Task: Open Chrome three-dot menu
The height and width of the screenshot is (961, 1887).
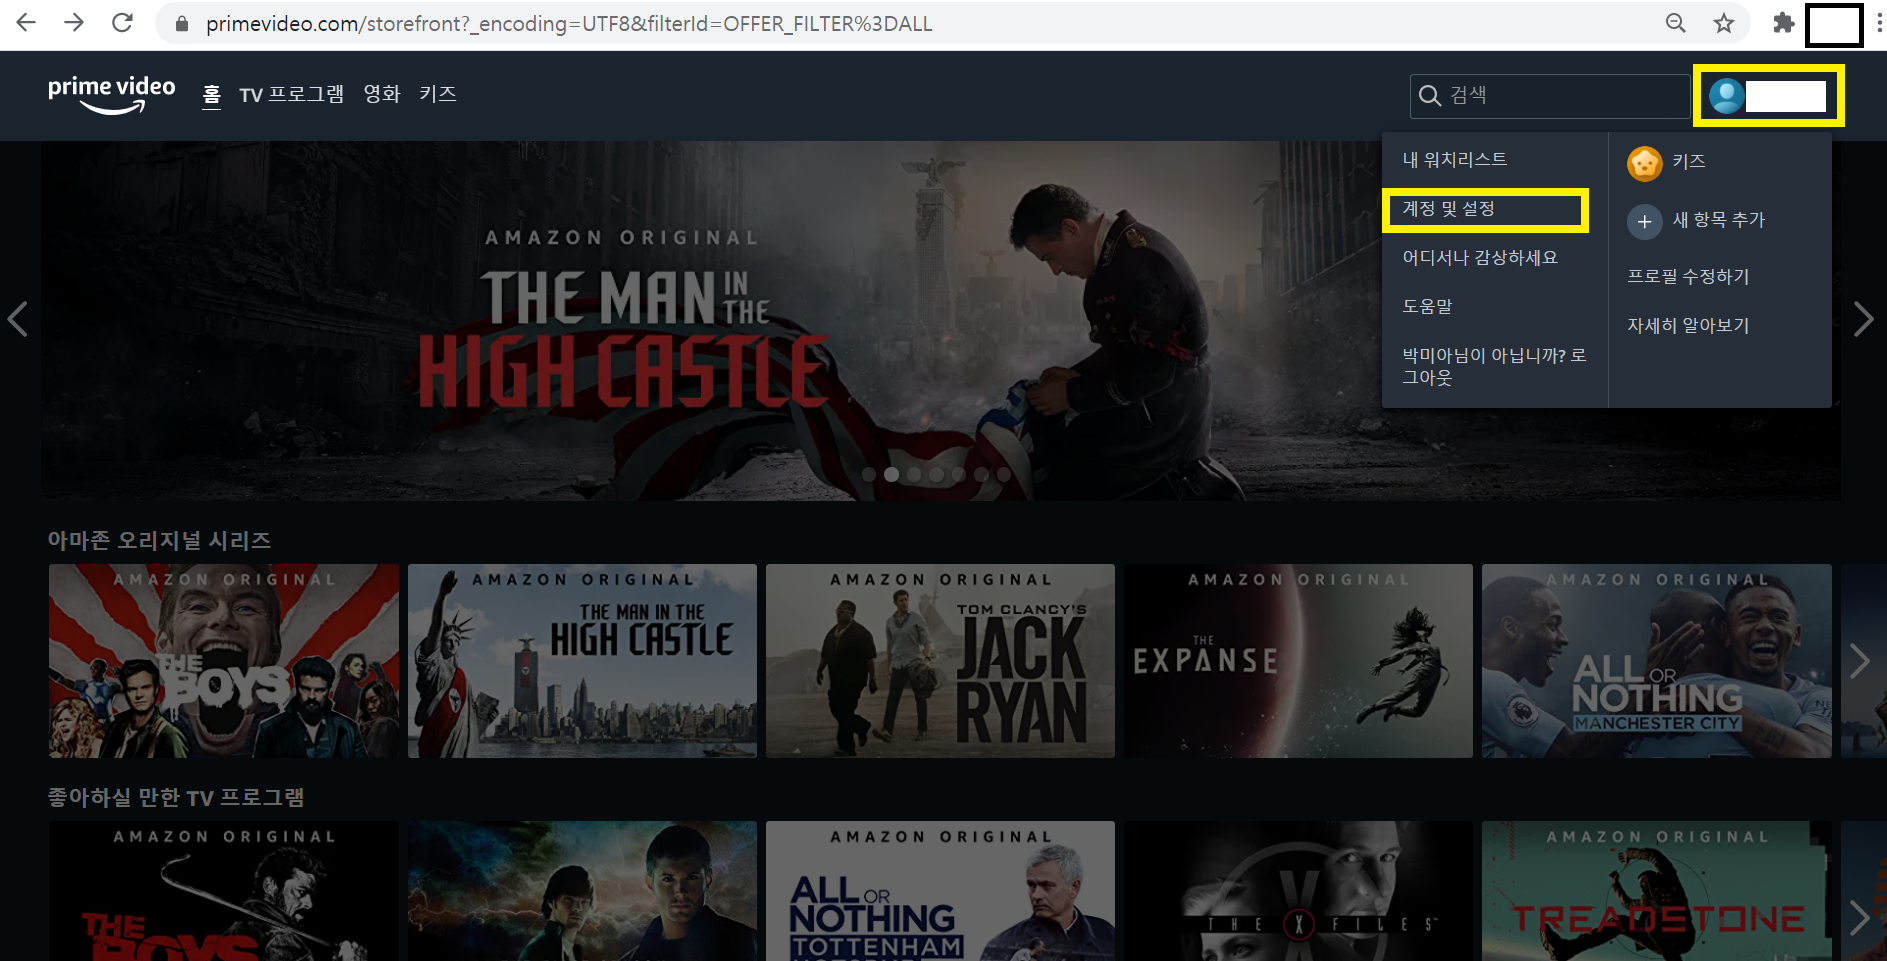Action: click(1879, 23)
